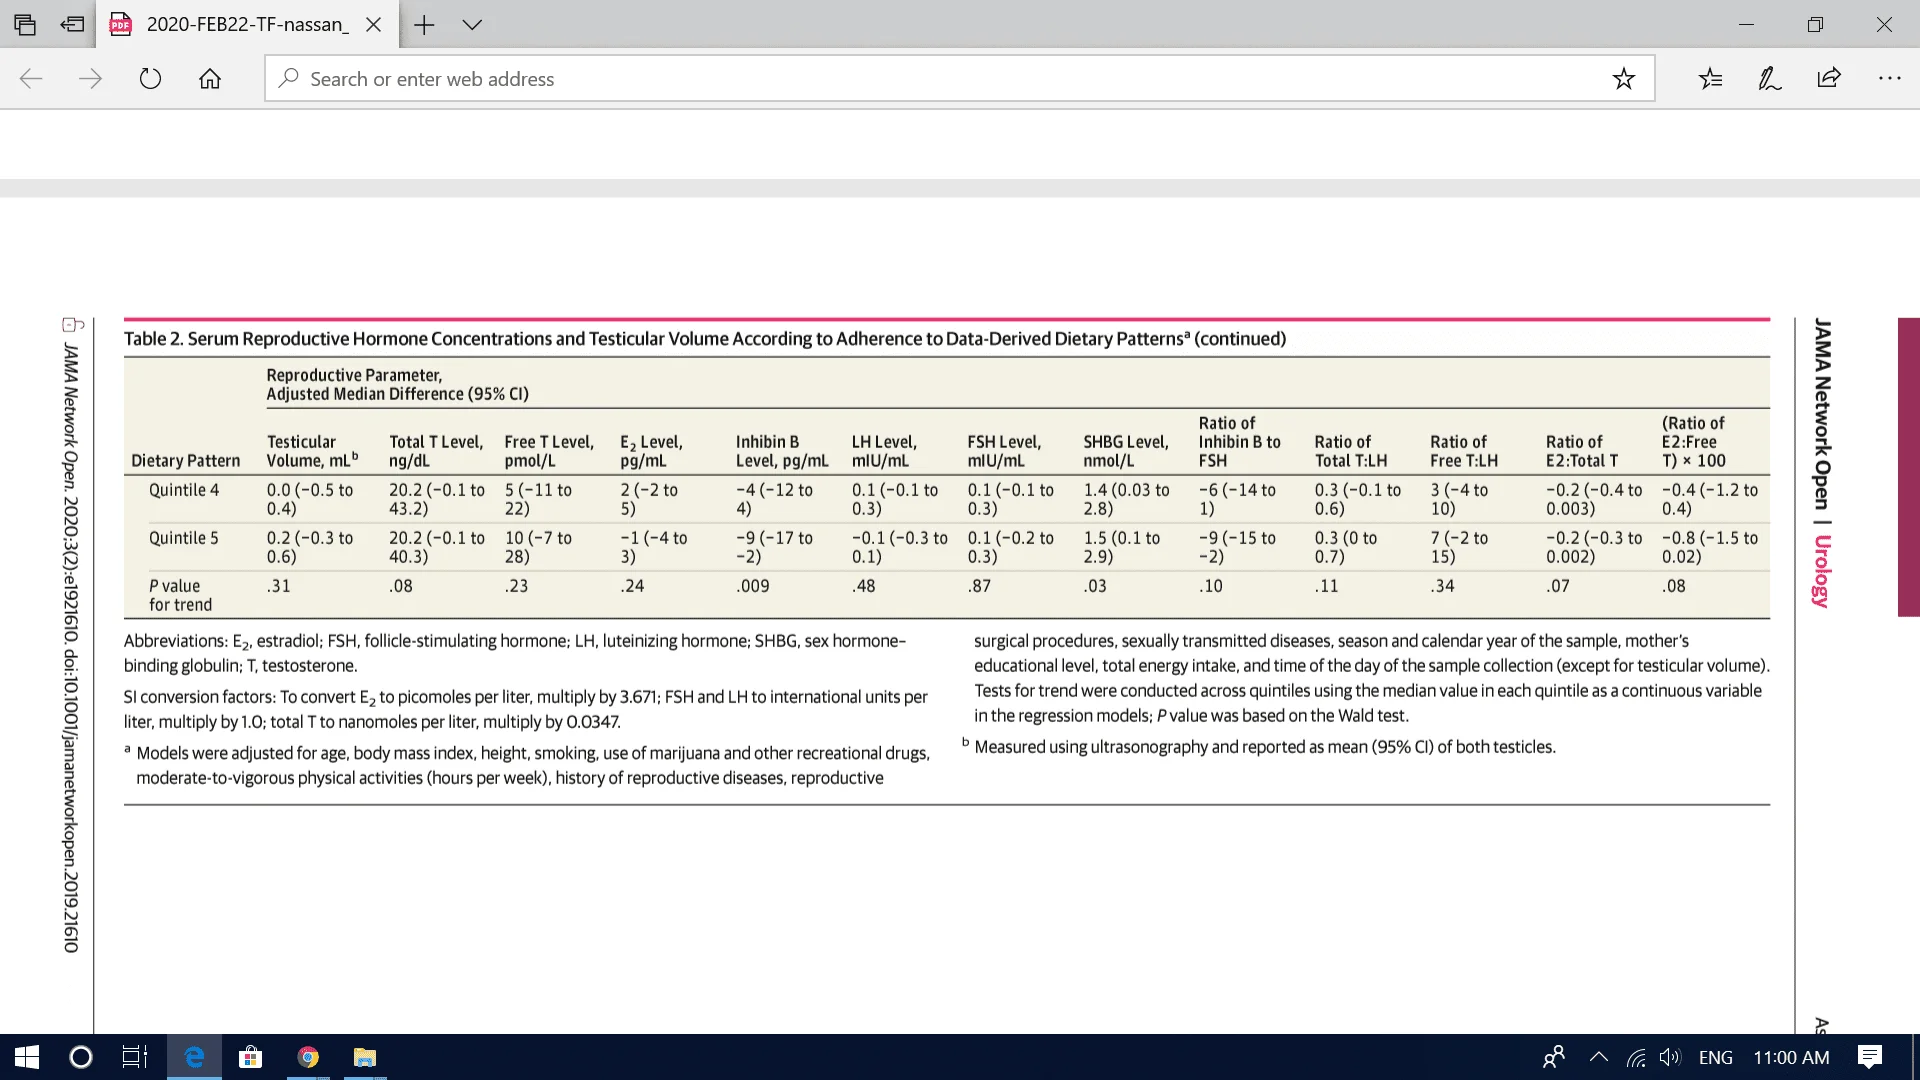Go forward to next page
The width and height of the screenshot is (1920, 1080).
[90, 79]
